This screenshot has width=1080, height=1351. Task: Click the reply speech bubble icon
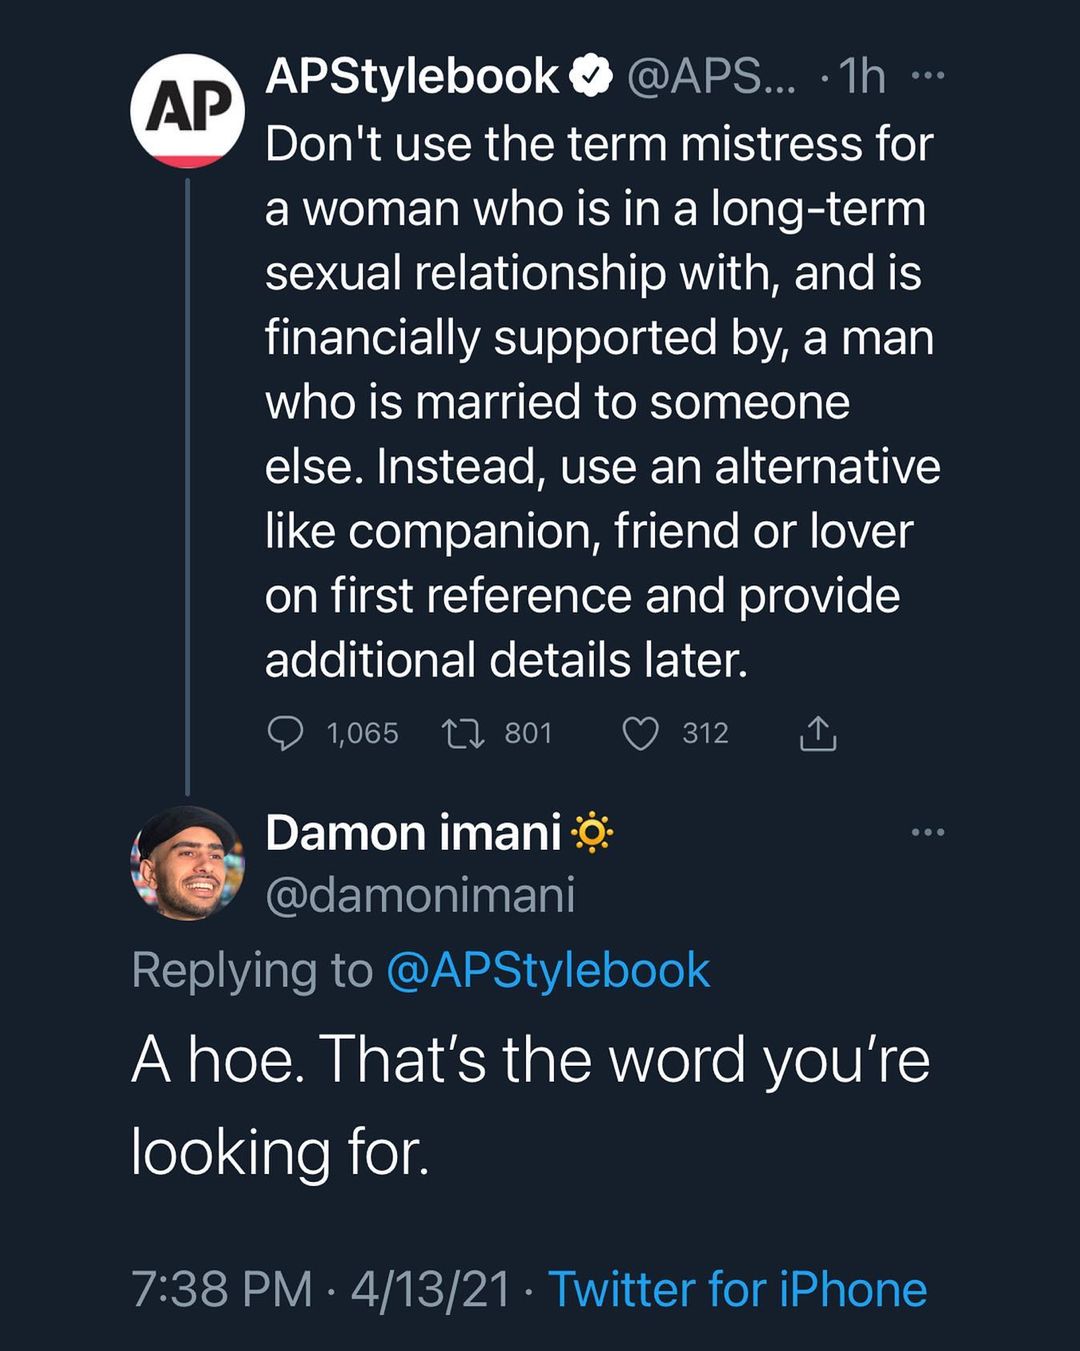click(286, 733)
